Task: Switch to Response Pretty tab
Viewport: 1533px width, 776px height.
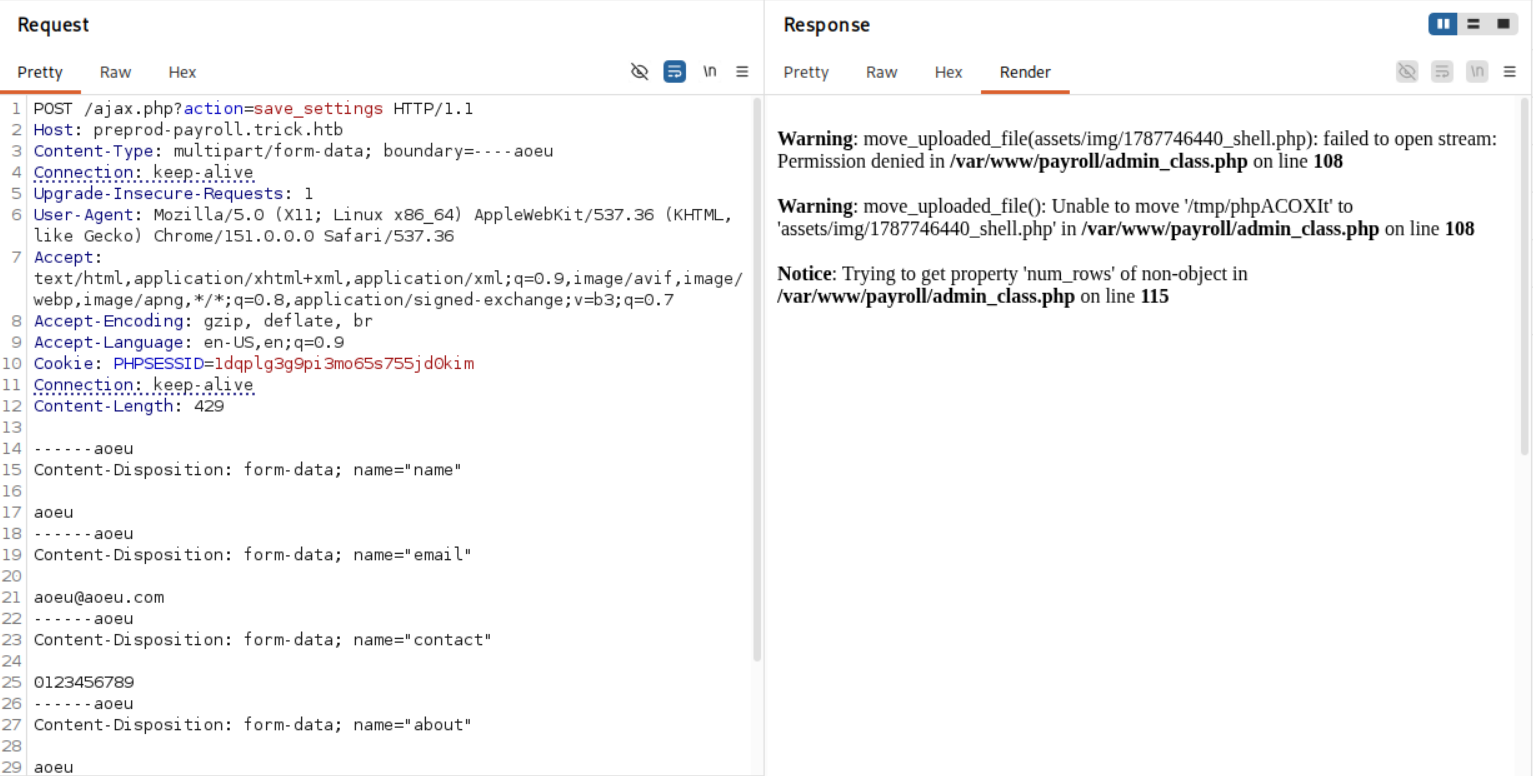Action: 806,72
